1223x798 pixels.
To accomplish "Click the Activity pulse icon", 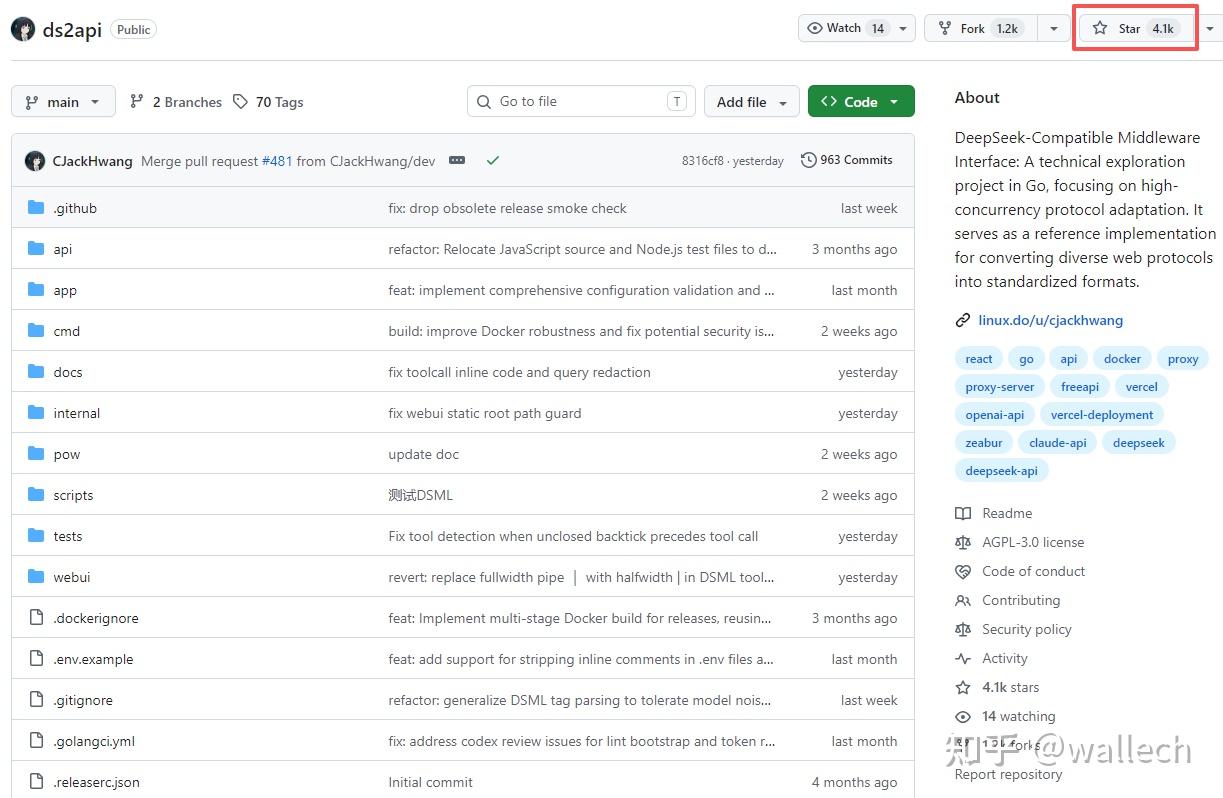I will [963, 658].
